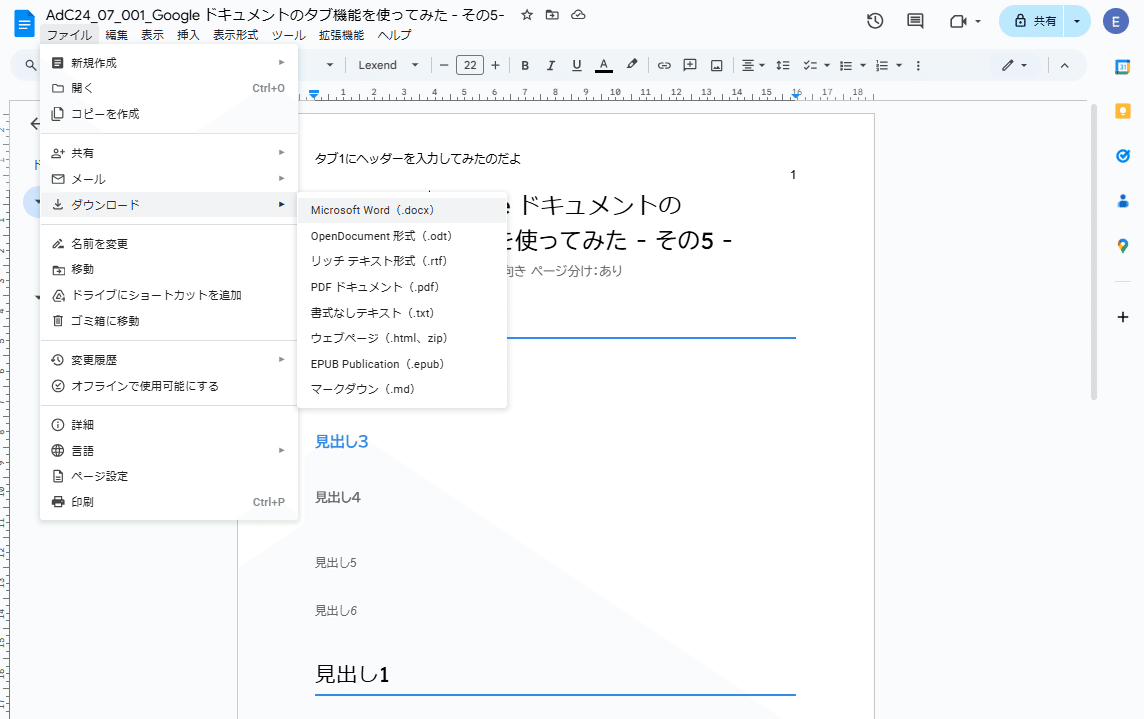
Task: Insert an image from the toolbar
Action: point(716,66)
